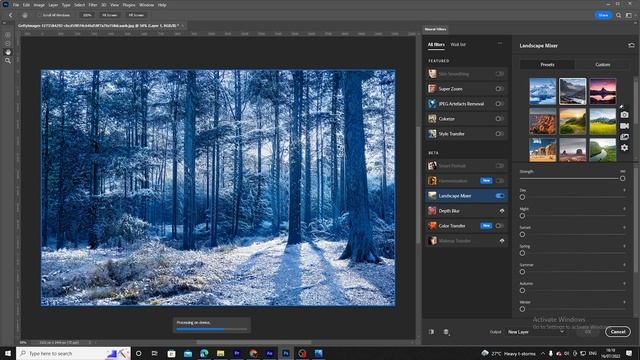This screenshot has height=360, width=640.
Task: Open the Photoshop icon in Windows taskbar
Action: click(286, 353)
